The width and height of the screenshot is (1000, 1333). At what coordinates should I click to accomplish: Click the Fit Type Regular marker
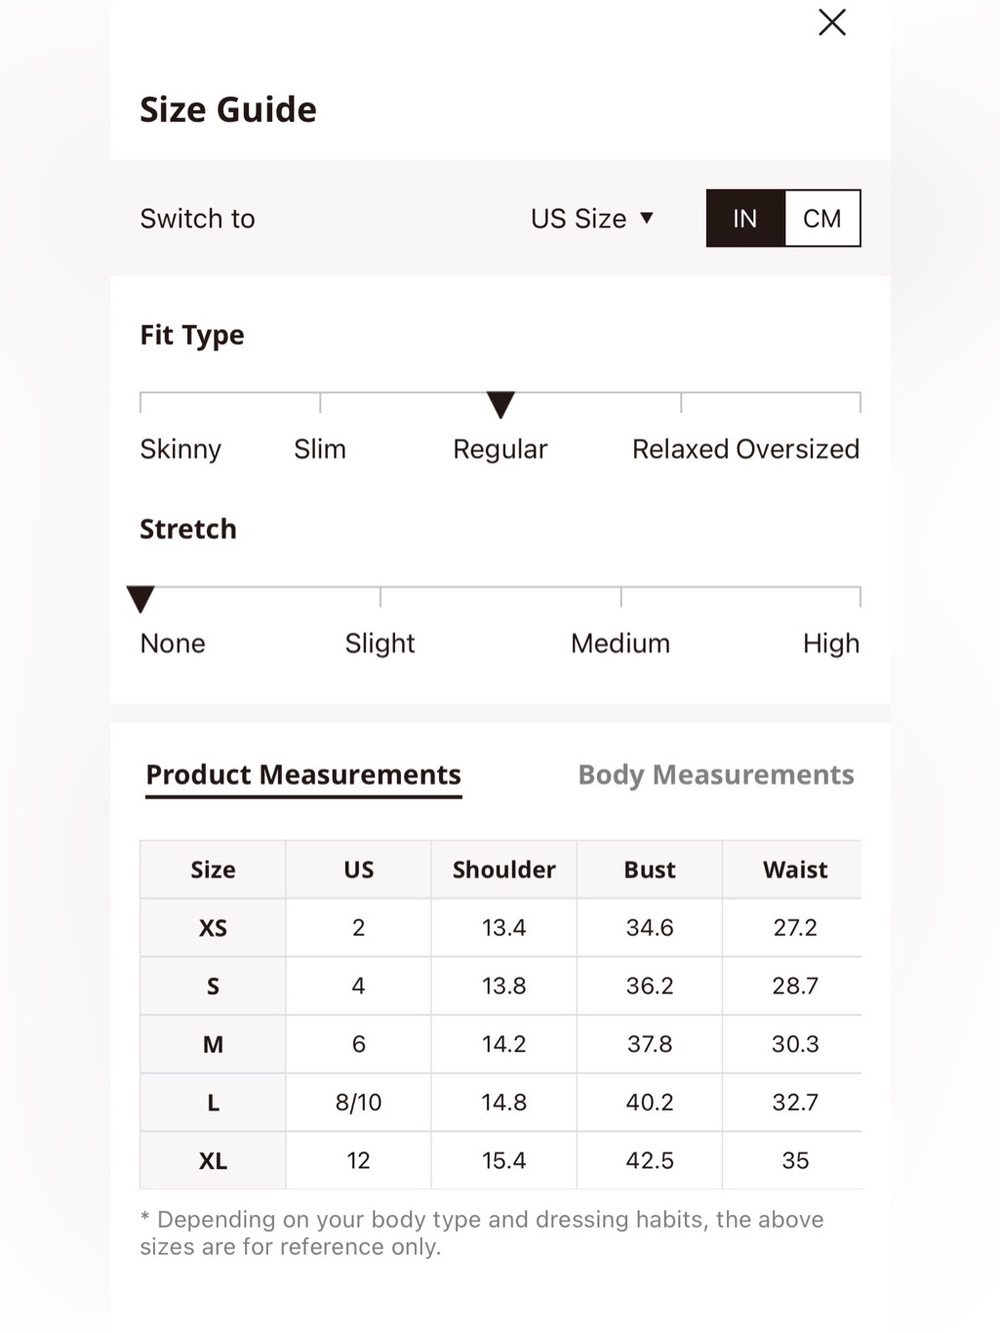click(500, 404)
